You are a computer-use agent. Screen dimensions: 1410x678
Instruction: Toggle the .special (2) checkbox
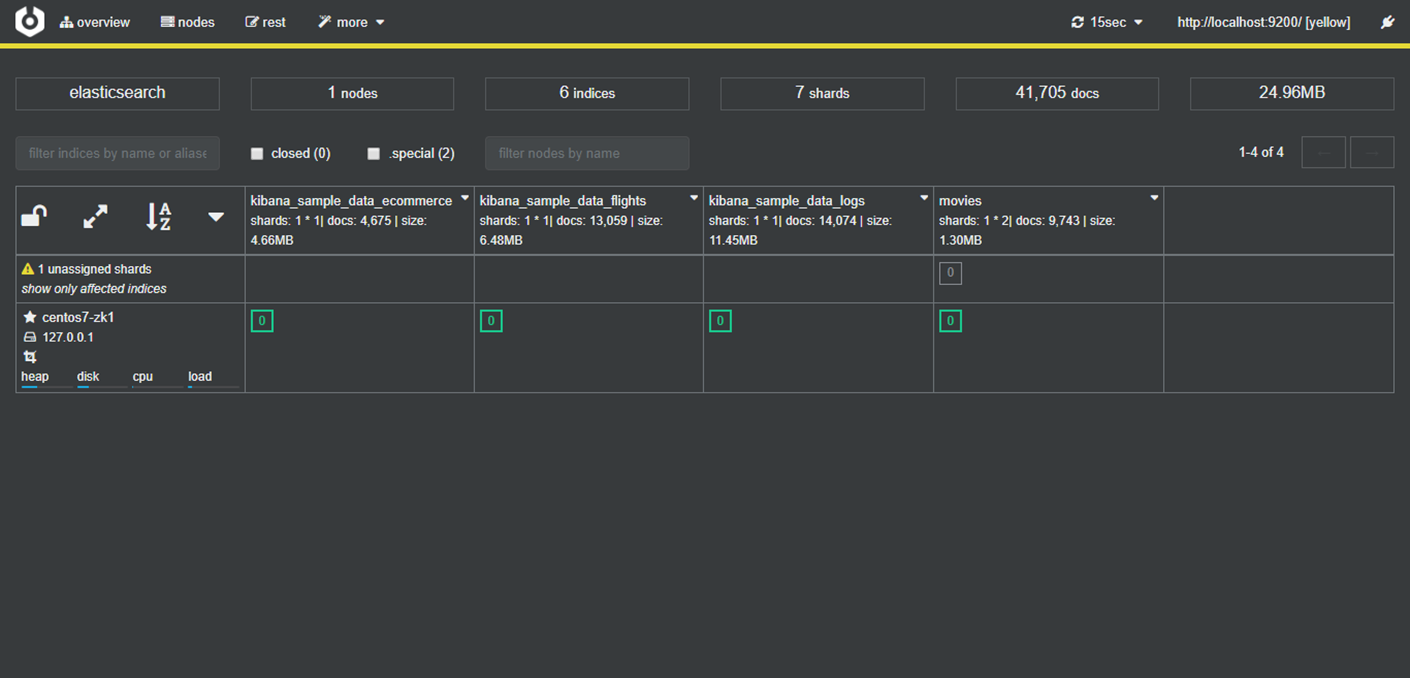click(374, 154)
